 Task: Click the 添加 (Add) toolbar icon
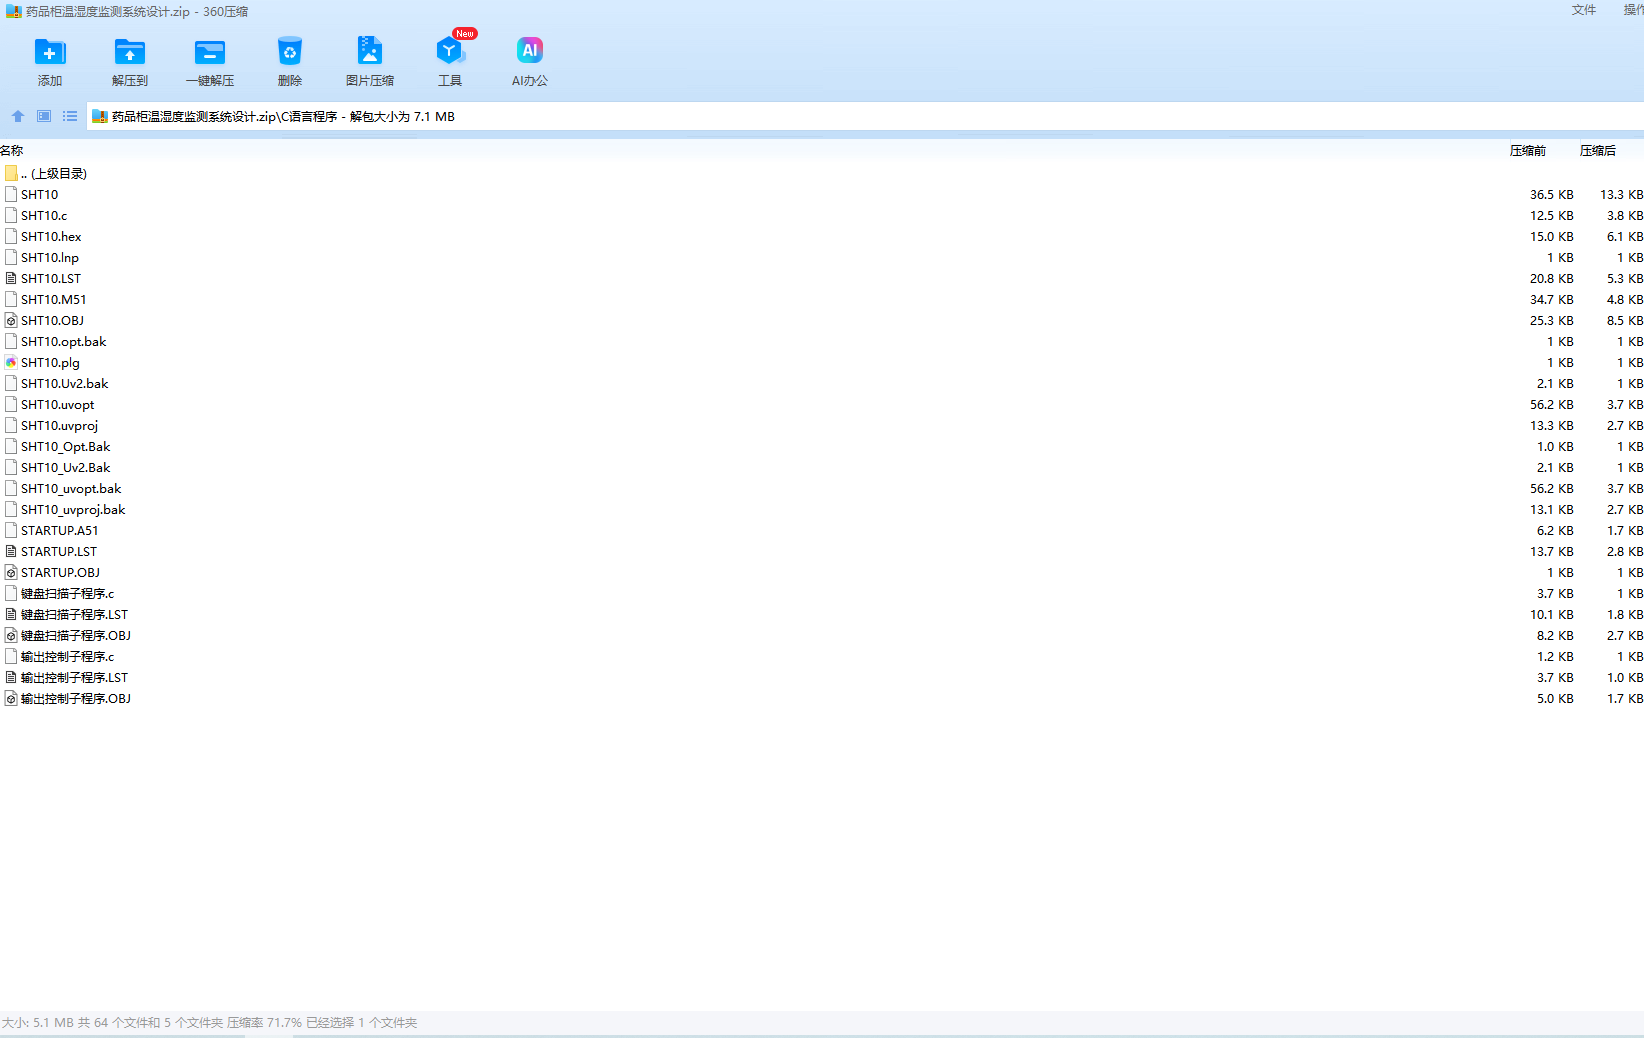coord(49,52)
